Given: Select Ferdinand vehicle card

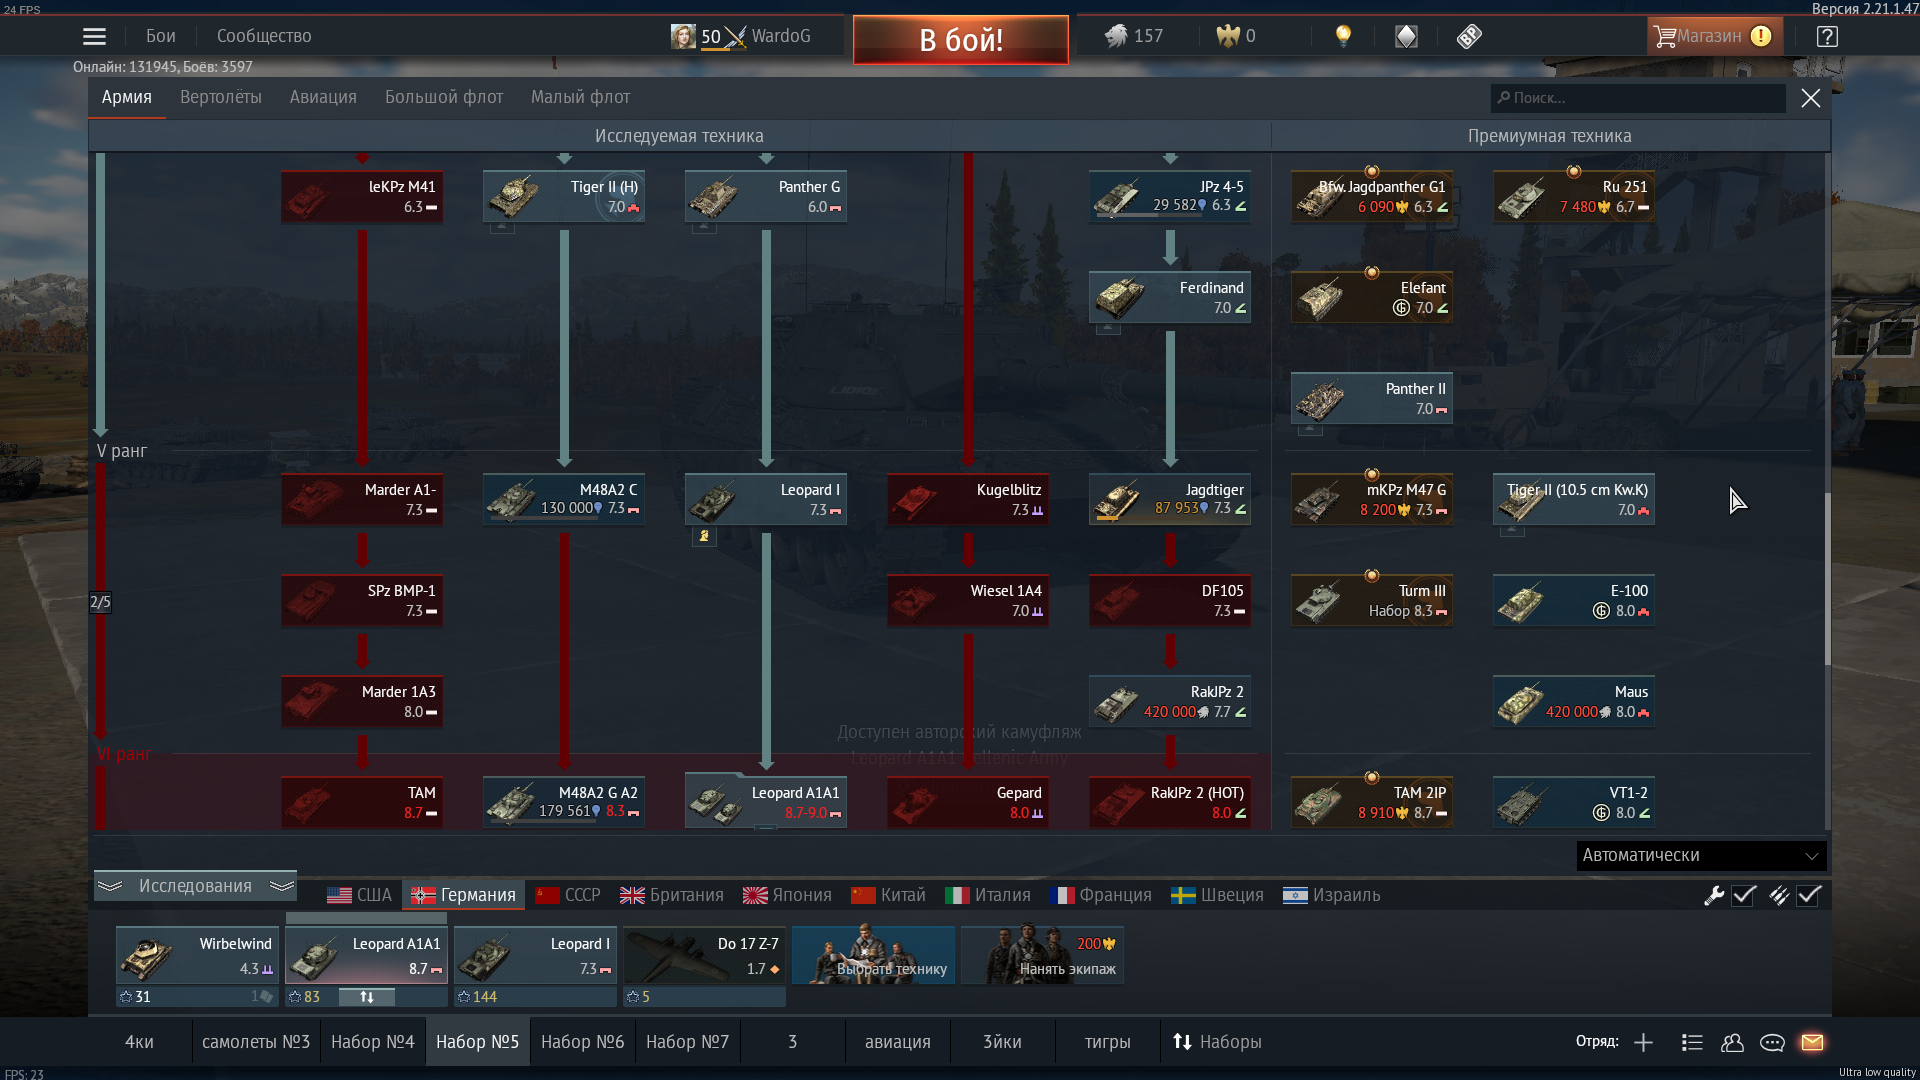Looking at the screenshot, I should pos(1170,297).
